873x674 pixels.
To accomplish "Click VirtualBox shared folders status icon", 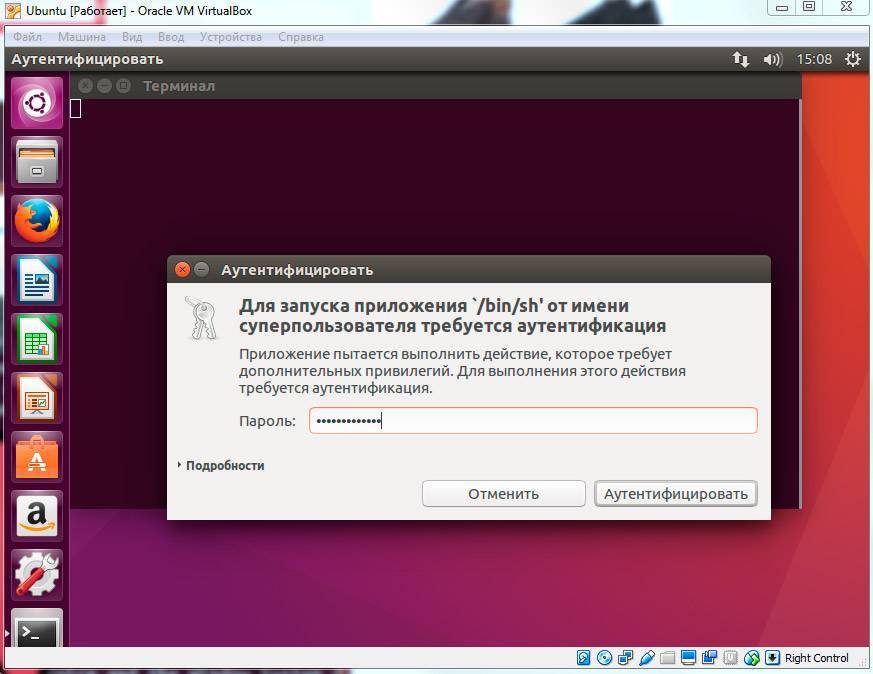I will [668, 658].
